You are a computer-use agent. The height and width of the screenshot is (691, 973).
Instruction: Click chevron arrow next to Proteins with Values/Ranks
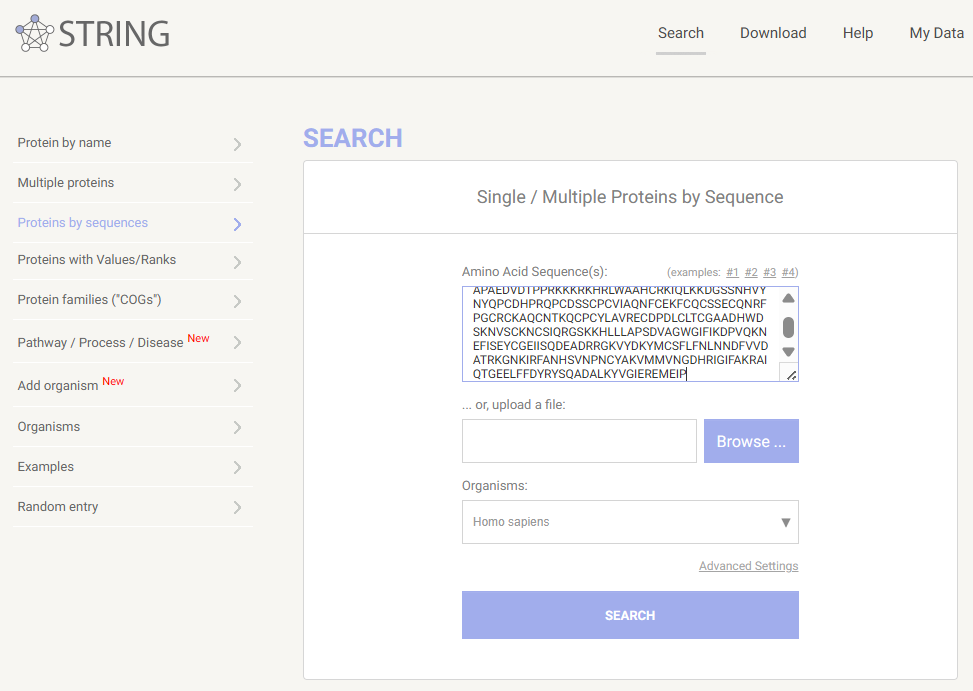point(237,262)
